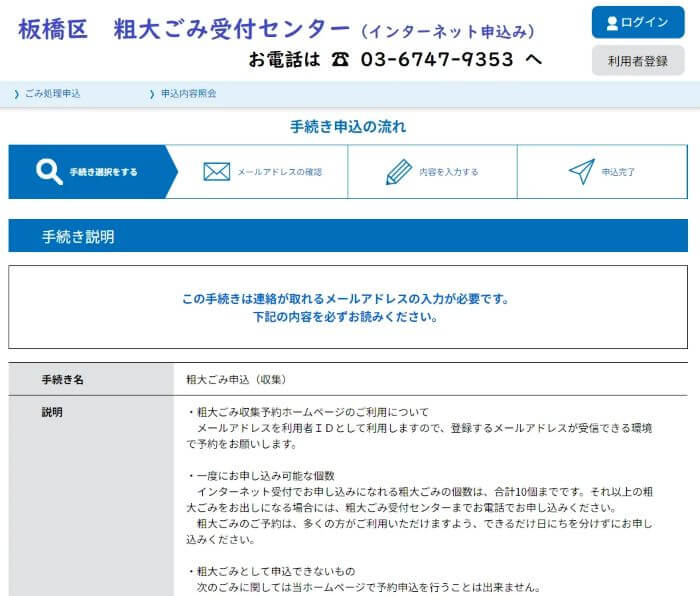The width and height of the screenshot is (700, 596).
Task: Select the 申込完了 step label
Action: coord(618,172)
